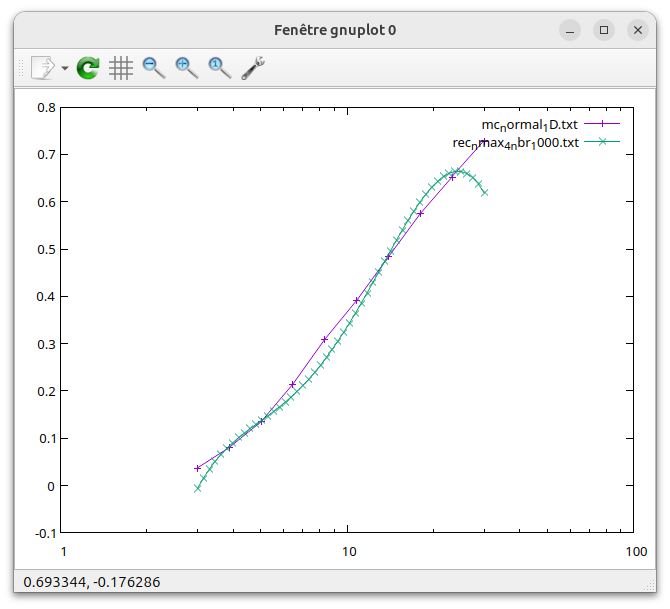The height and width of the screenshot is (609, 670).
Task: Click the purple legend line sample
Action: point(602,124)
